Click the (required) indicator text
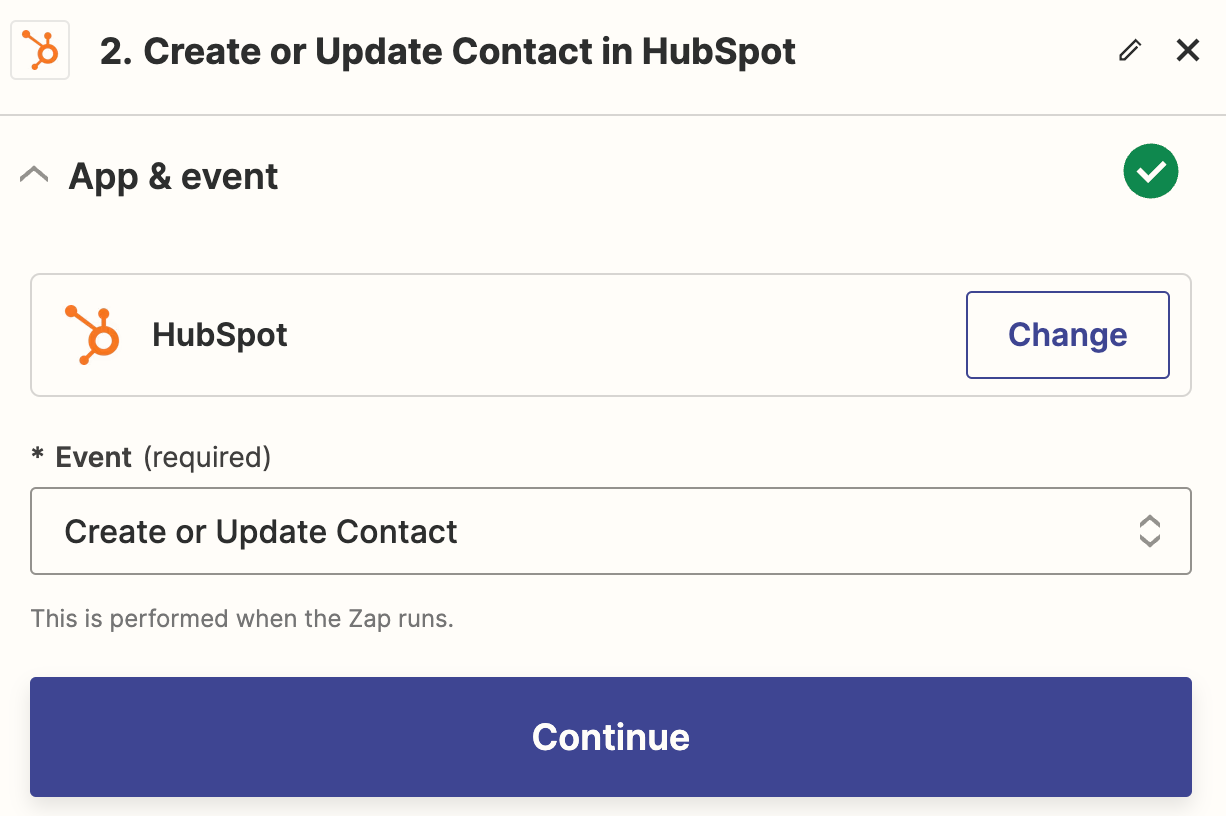 207,457
